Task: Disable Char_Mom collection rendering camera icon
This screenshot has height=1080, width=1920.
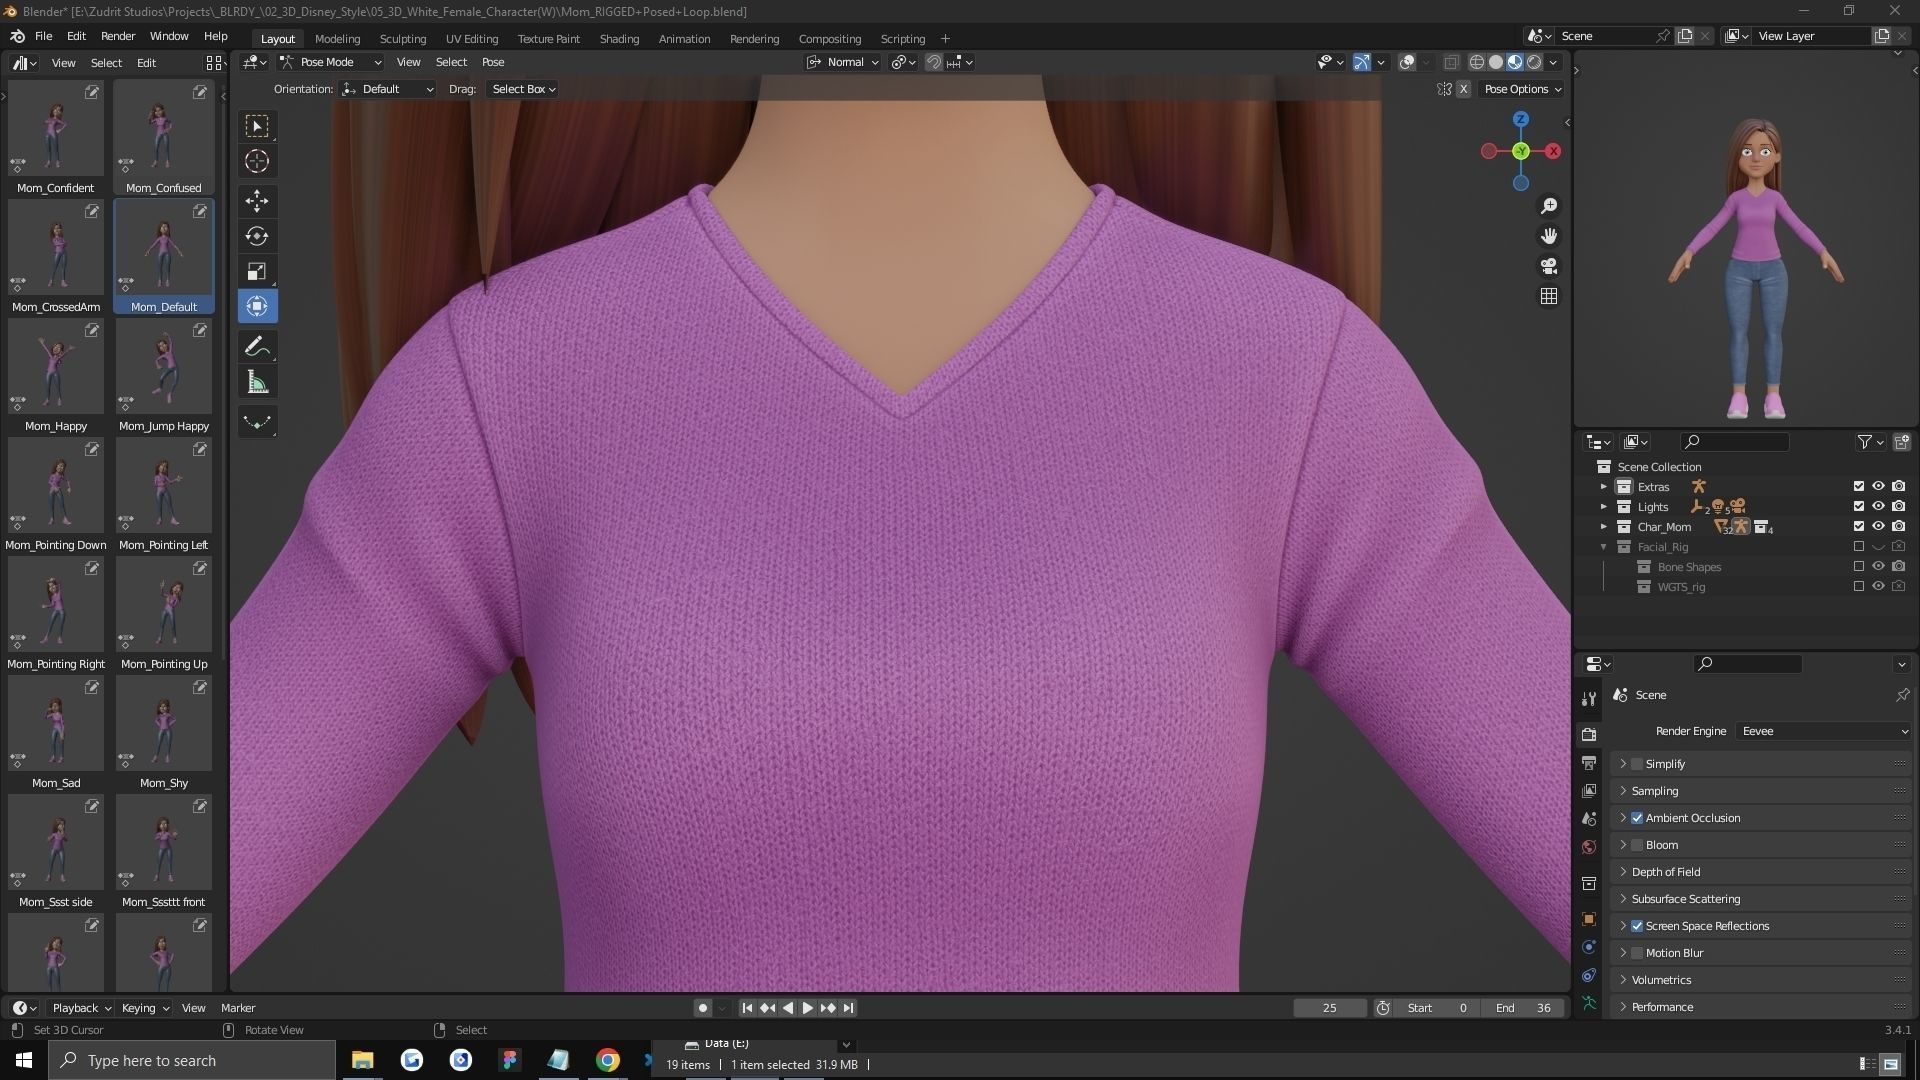Action: pyautogui.click(x=1898, y=527)
